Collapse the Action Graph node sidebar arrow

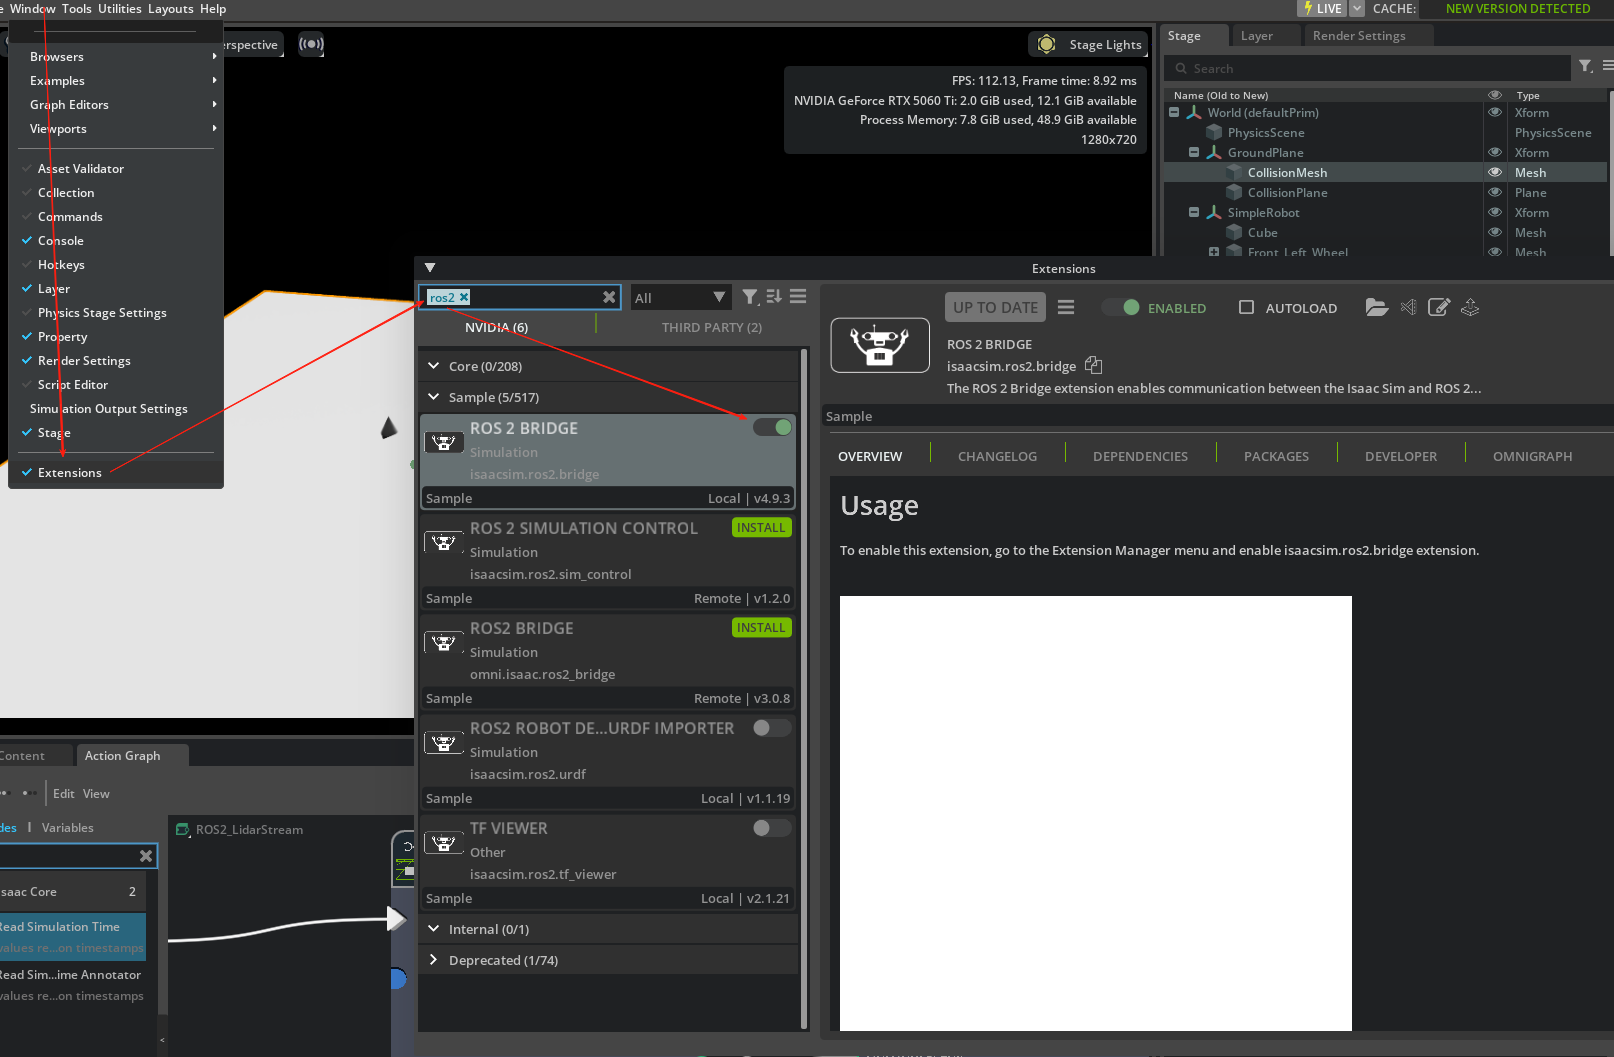click(x=162, y=1041)
